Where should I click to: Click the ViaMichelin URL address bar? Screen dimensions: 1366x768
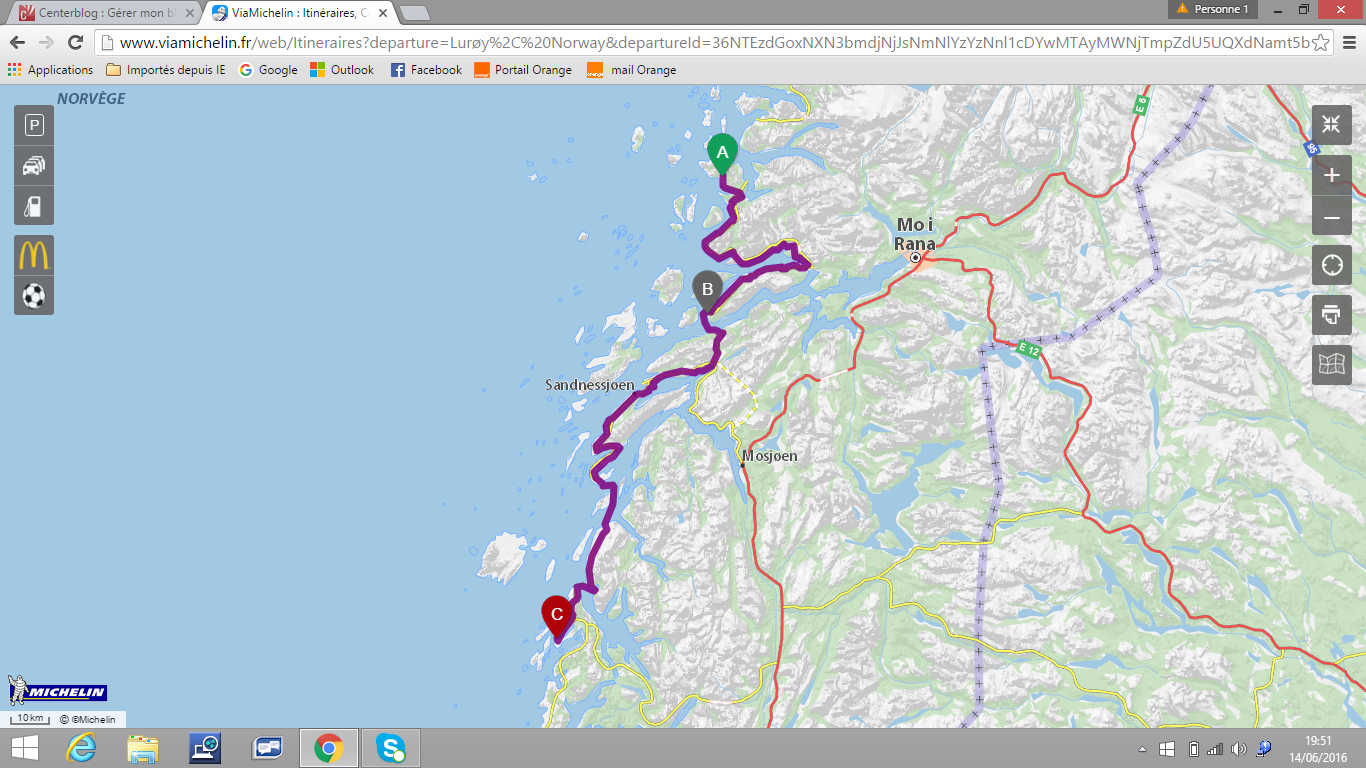700,42
